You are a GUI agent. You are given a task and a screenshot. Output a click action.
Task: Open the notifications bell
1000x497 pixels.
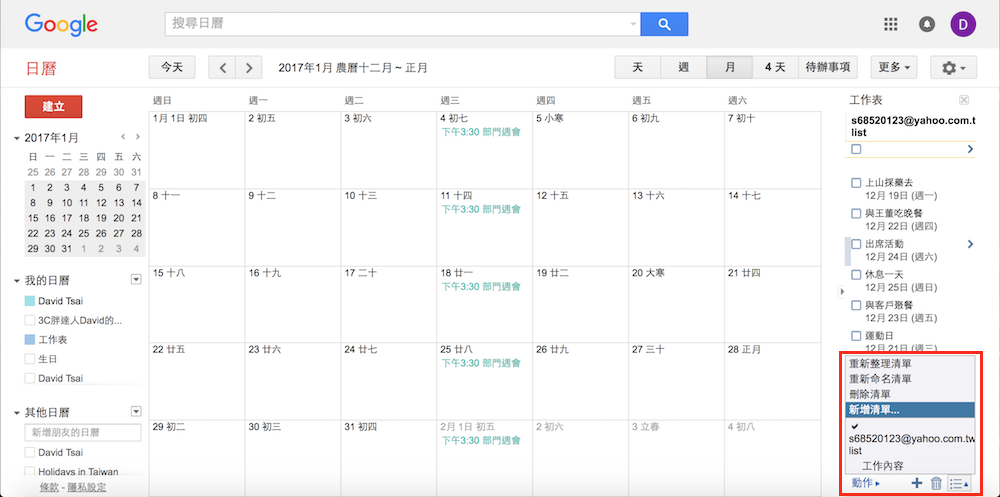[x=927, y=24]
